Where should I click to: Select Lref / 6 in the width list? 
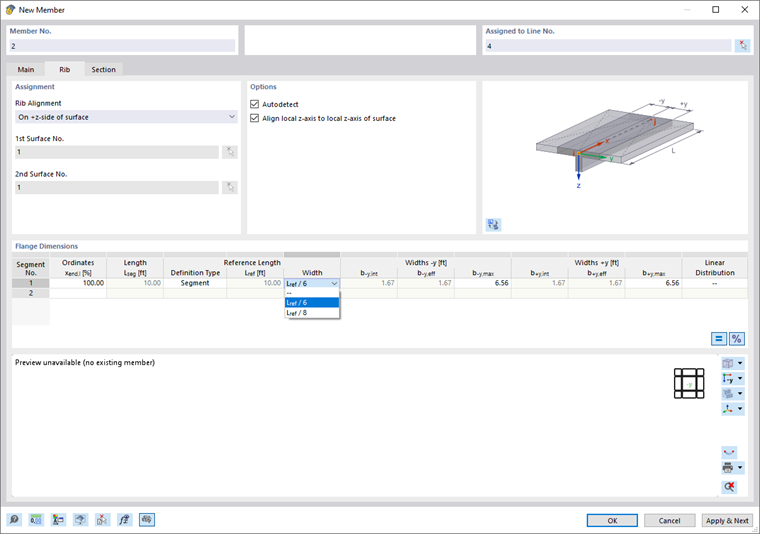312,303
